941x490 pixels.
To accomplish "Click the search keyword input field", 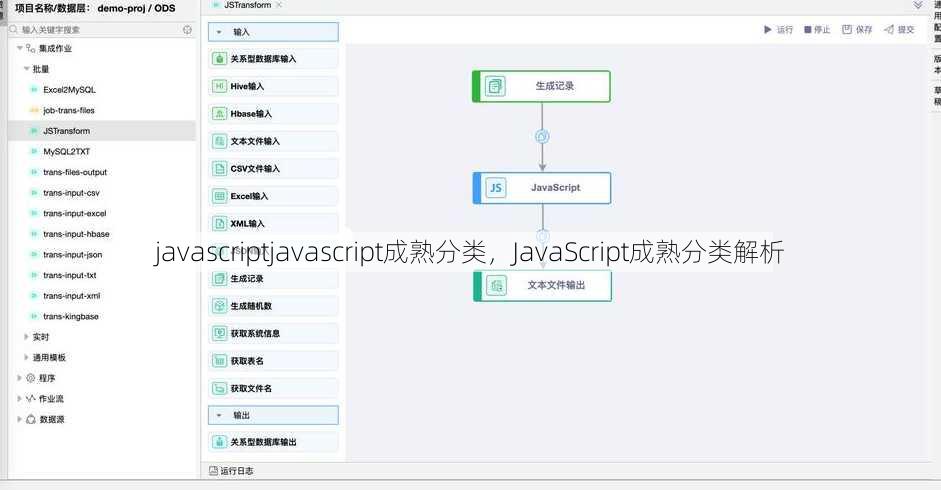I will [100, 29].
